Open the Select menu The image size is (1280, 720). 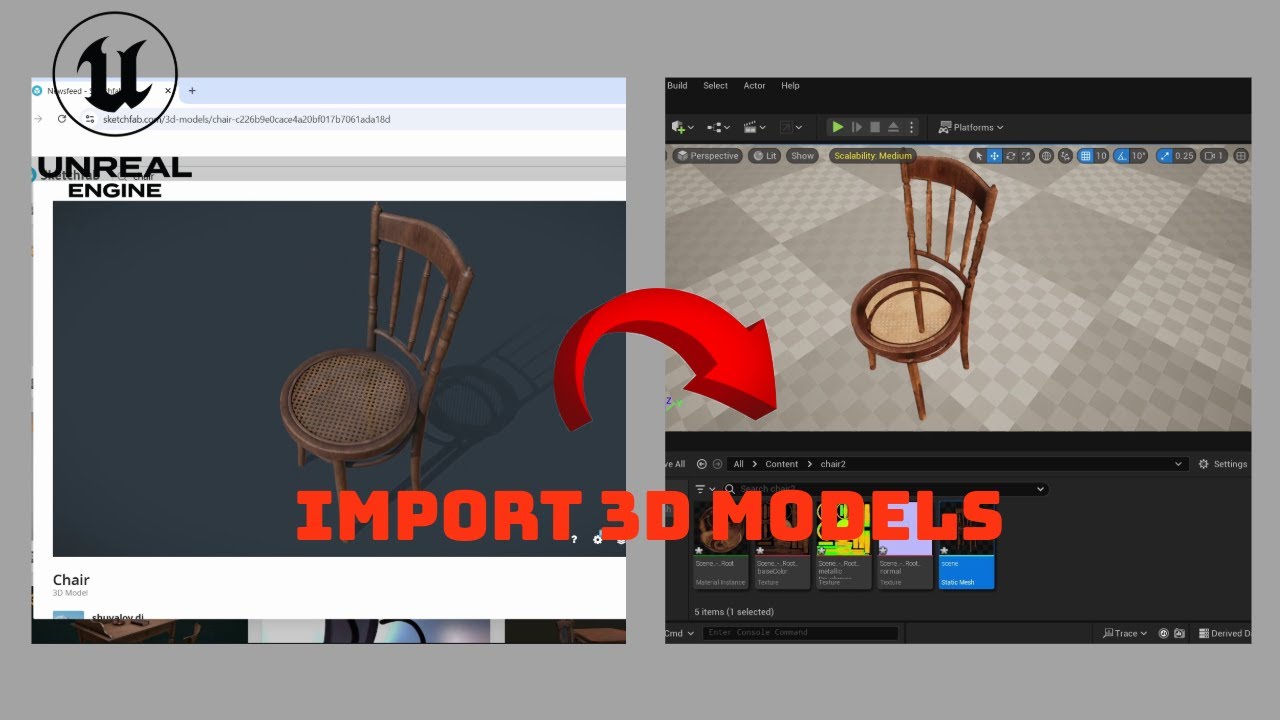click(x=716, y=86)
